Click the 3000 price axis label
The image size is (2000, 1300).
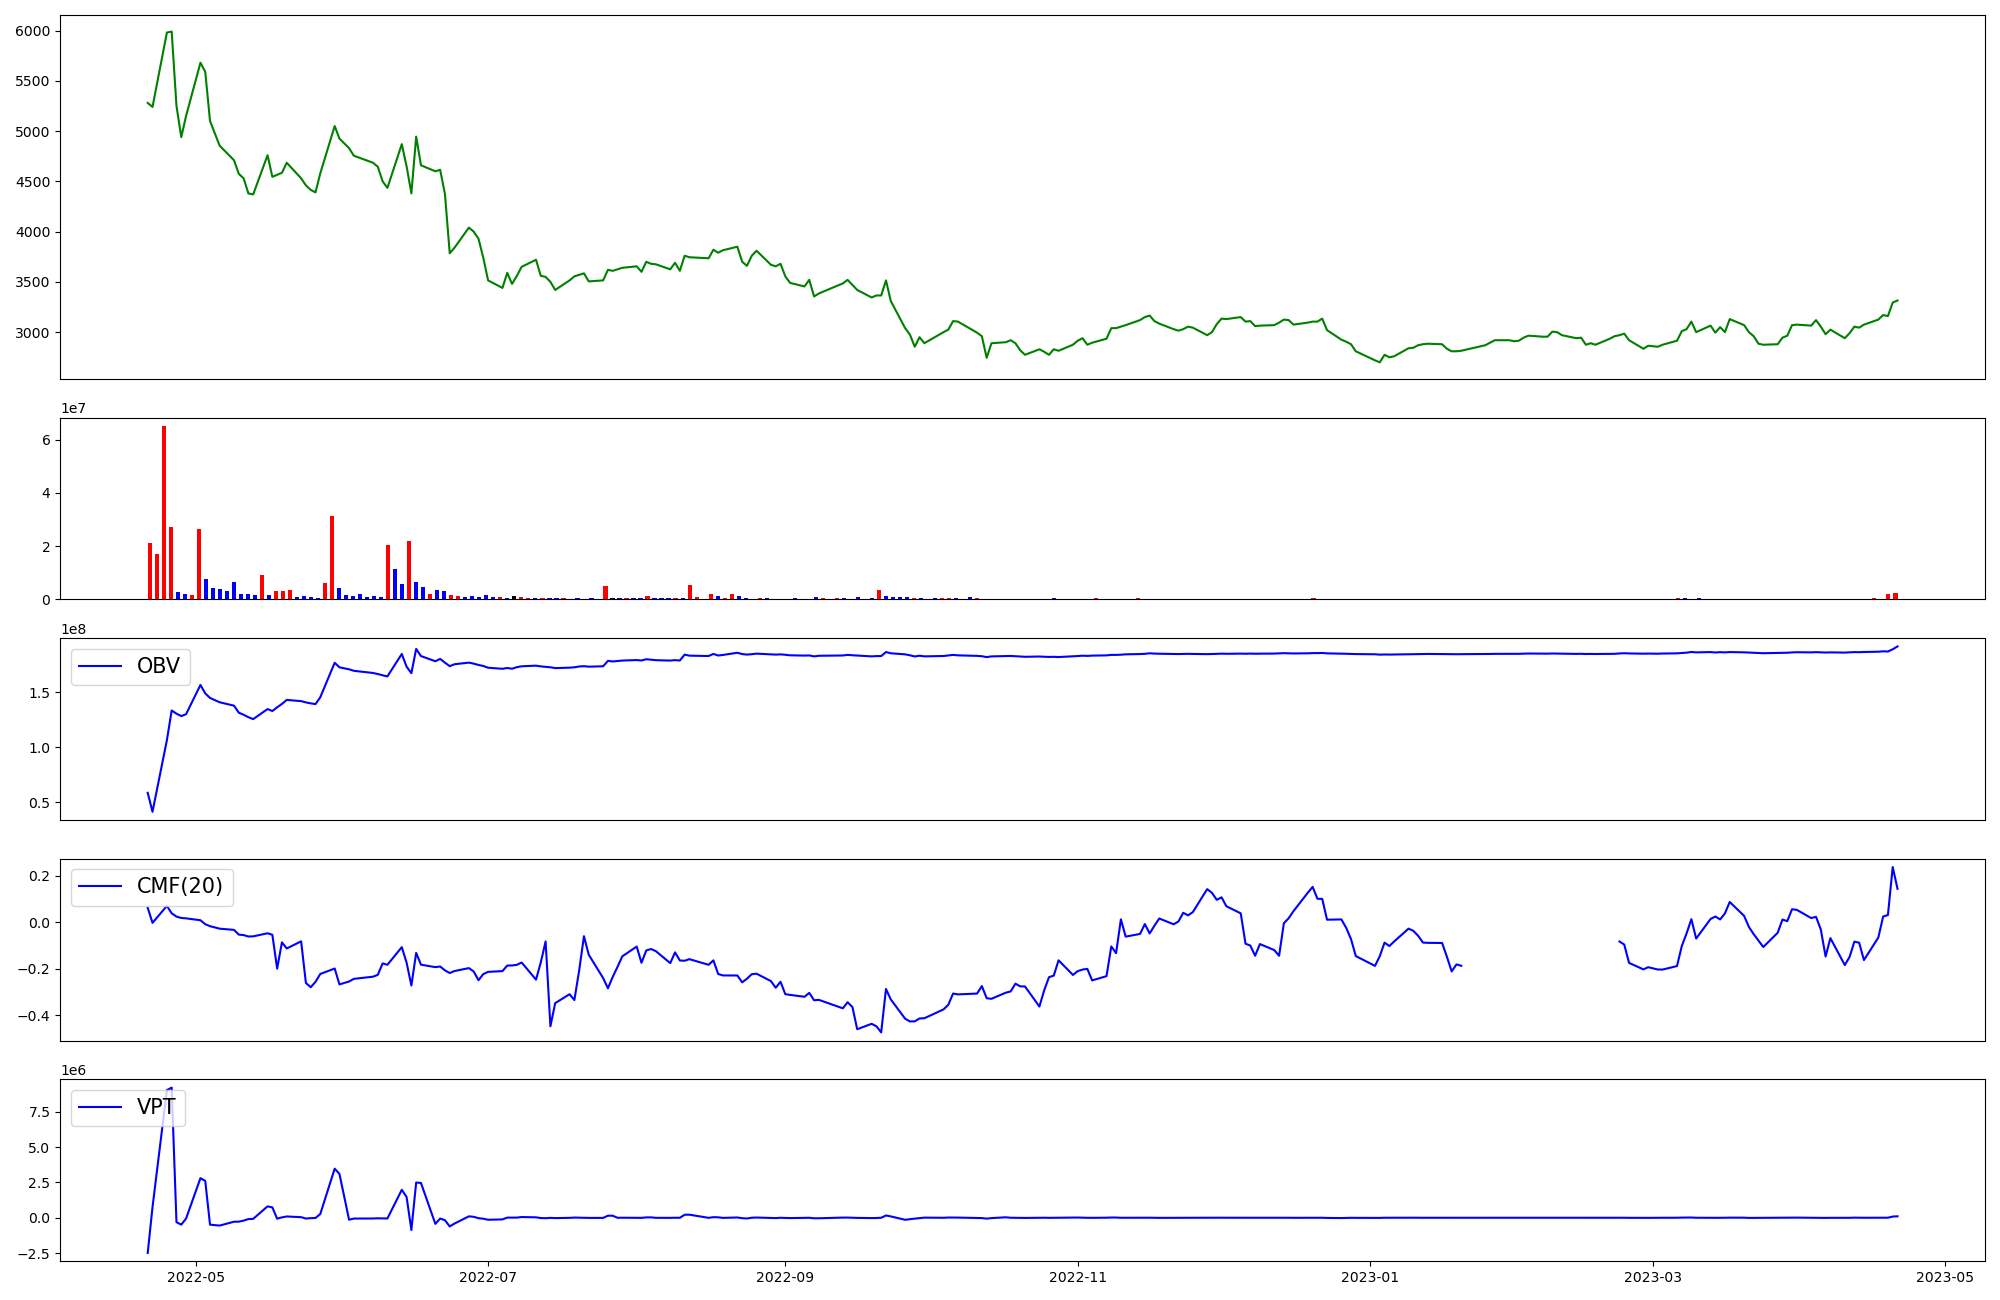32,333
